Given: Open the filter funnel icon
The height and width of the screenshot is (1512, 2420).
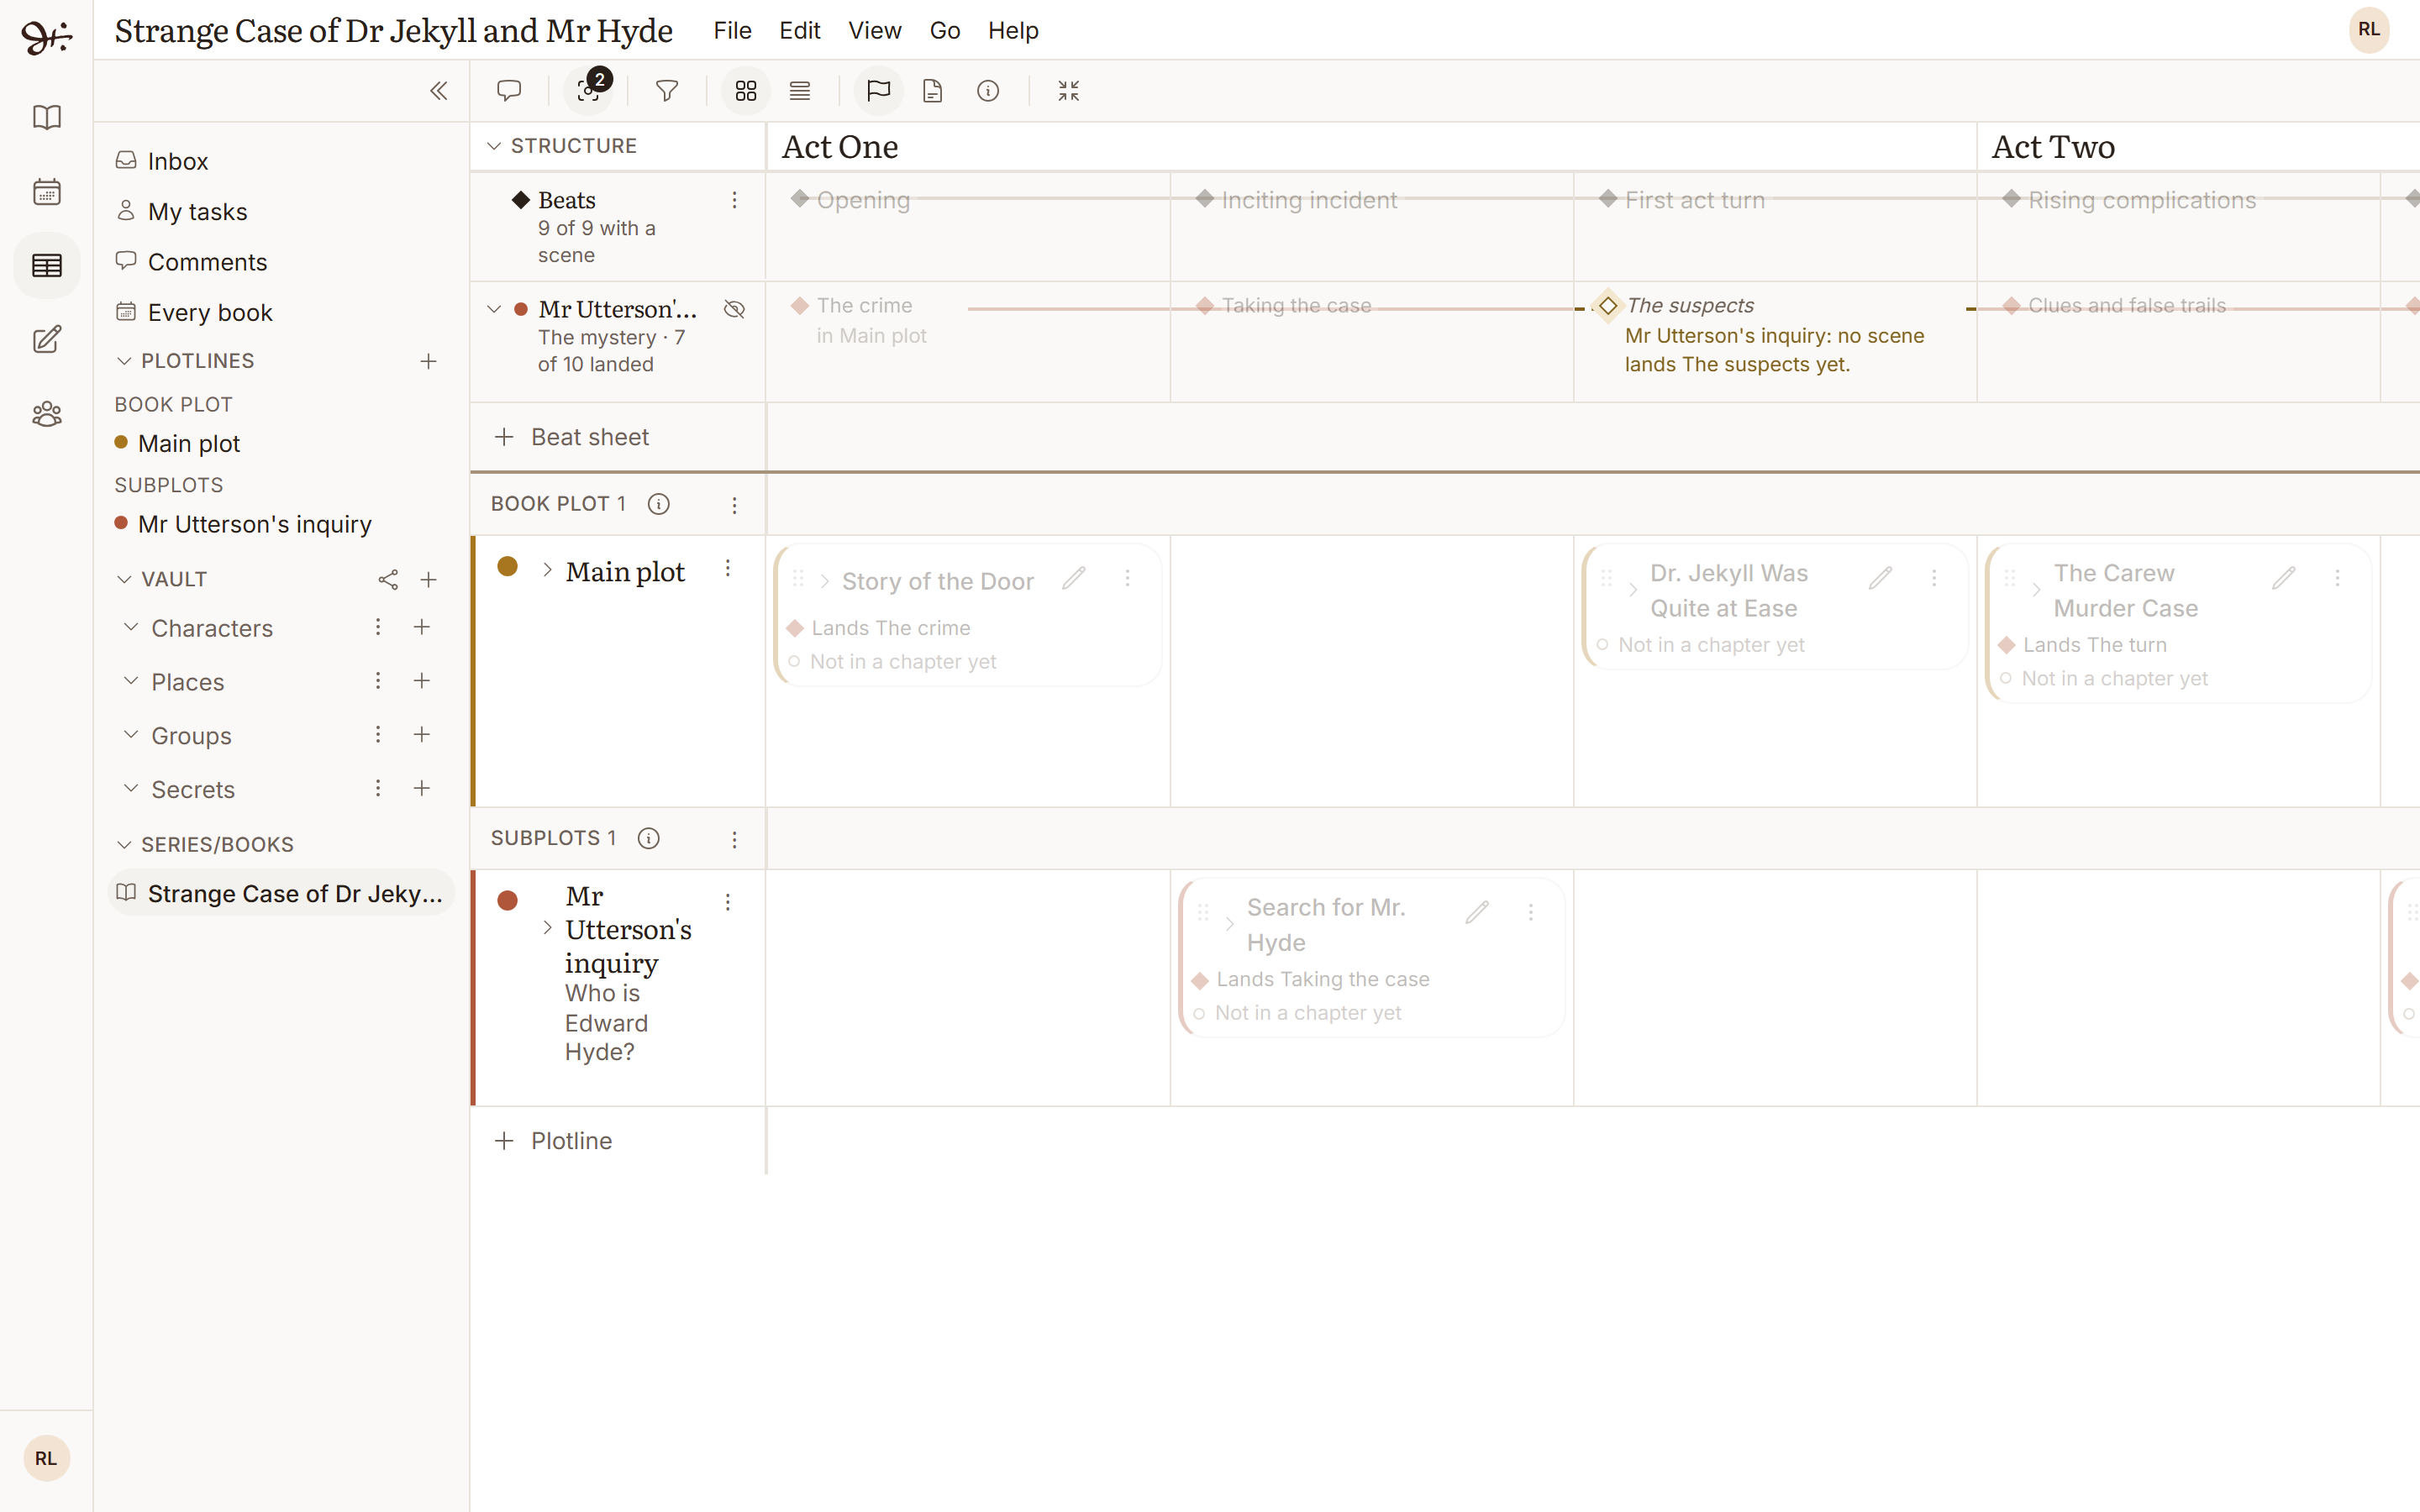Looking at the screenshot, I should click(667, 91).
